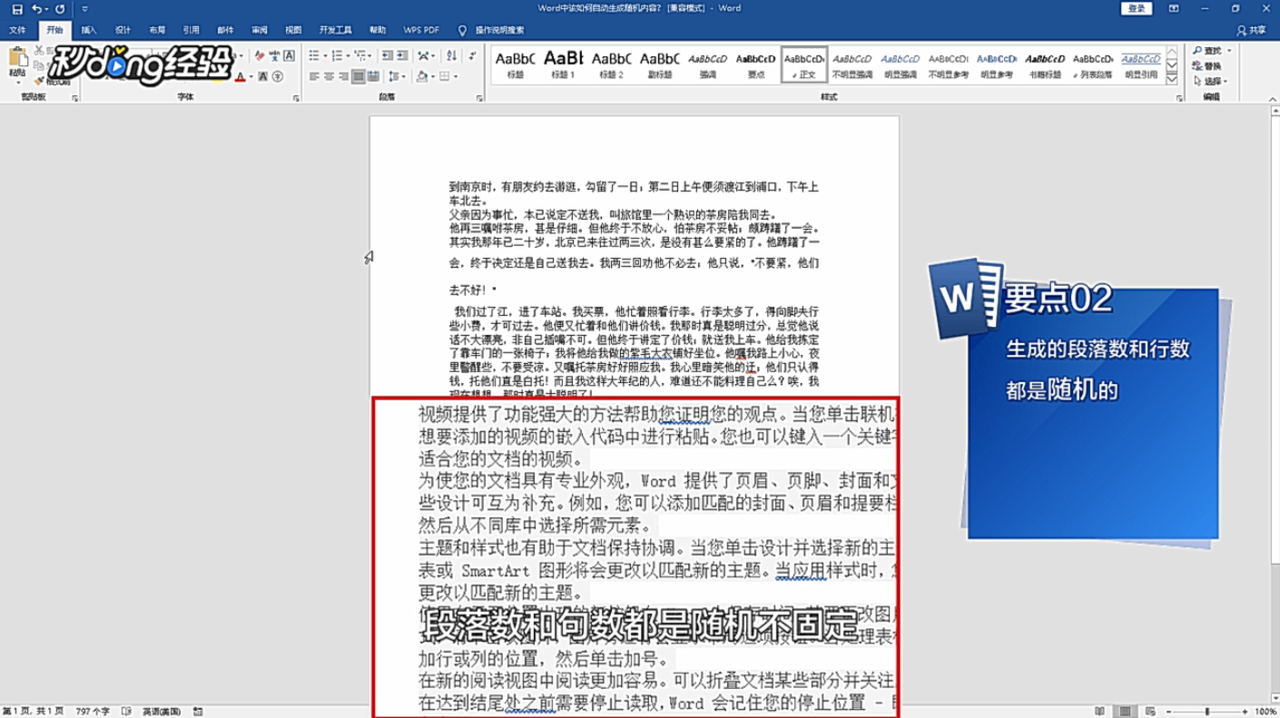This screenshot has width=1280, height=718.
Task: Apply the 书籍标题 style
Action: (x=1044, y=63)
